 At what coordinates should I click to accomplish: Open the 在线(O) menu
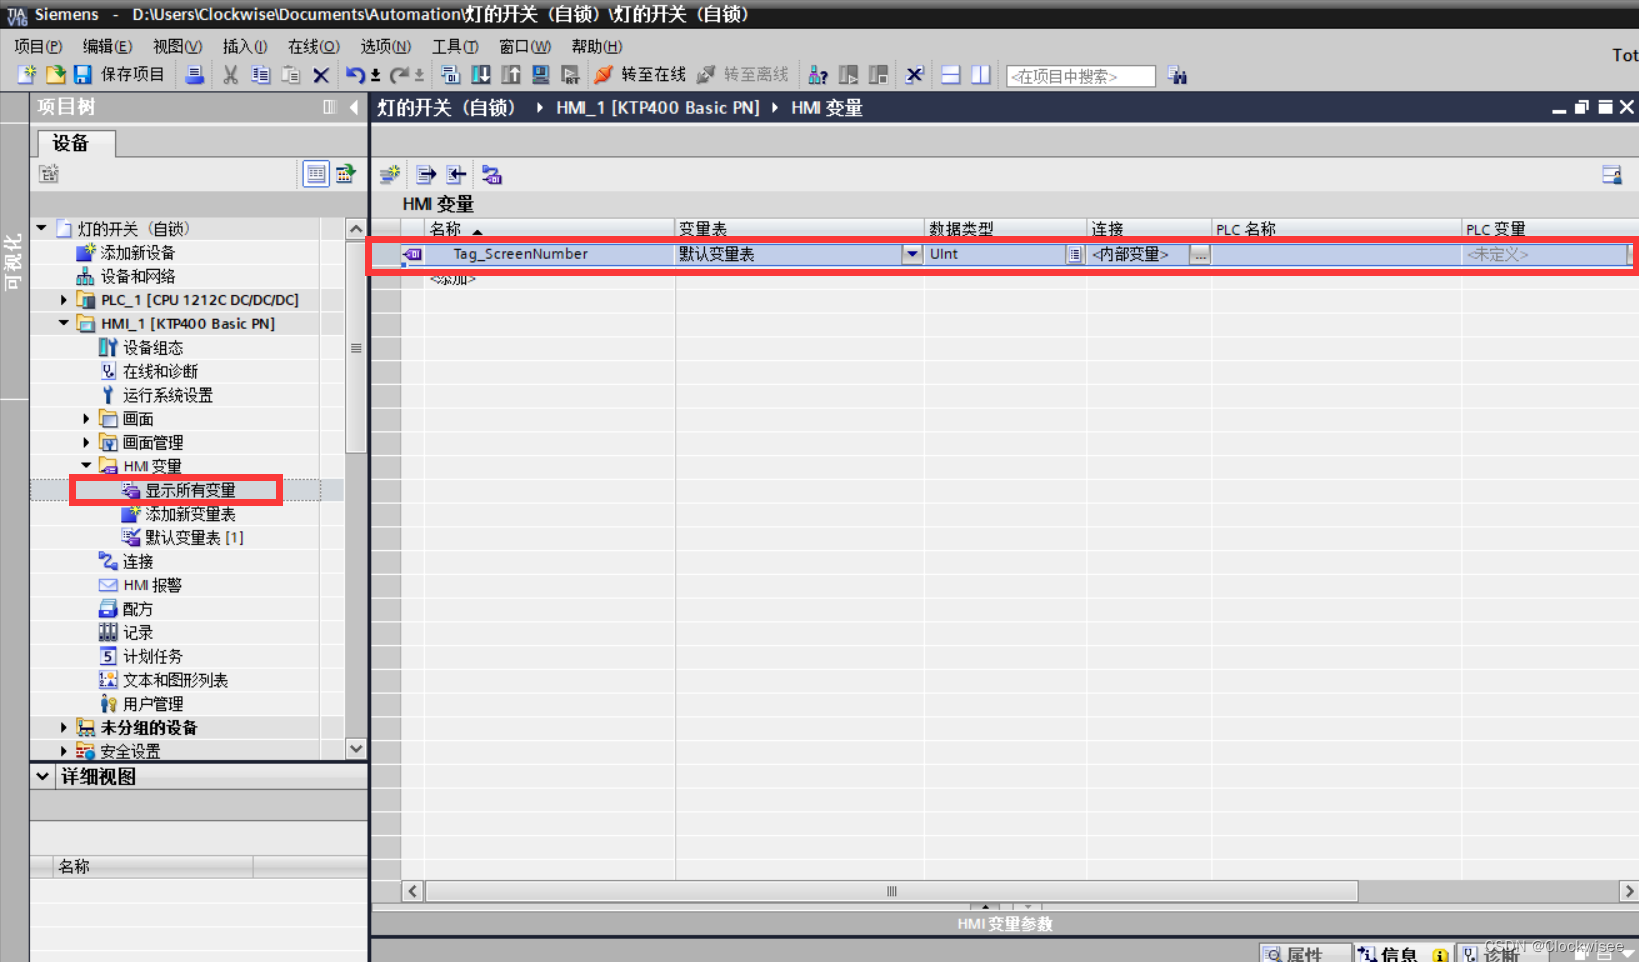tap(314, 46)
